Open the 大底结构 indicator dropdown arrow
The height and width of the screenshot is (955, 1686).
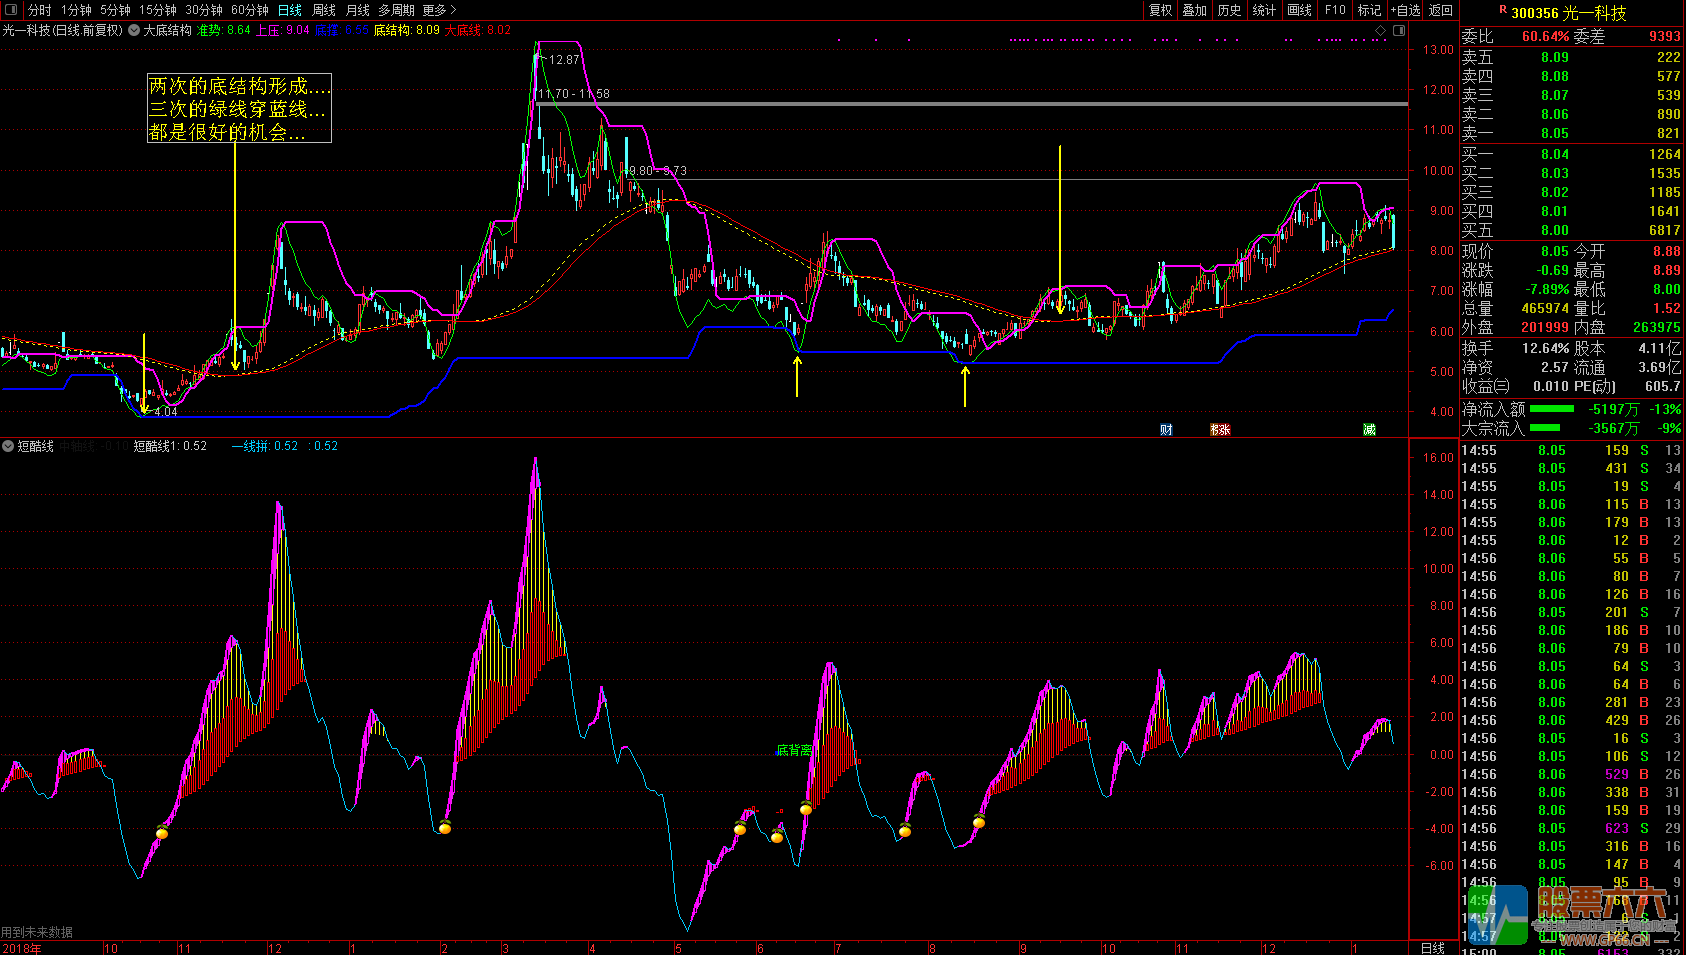tap(134, 30)
